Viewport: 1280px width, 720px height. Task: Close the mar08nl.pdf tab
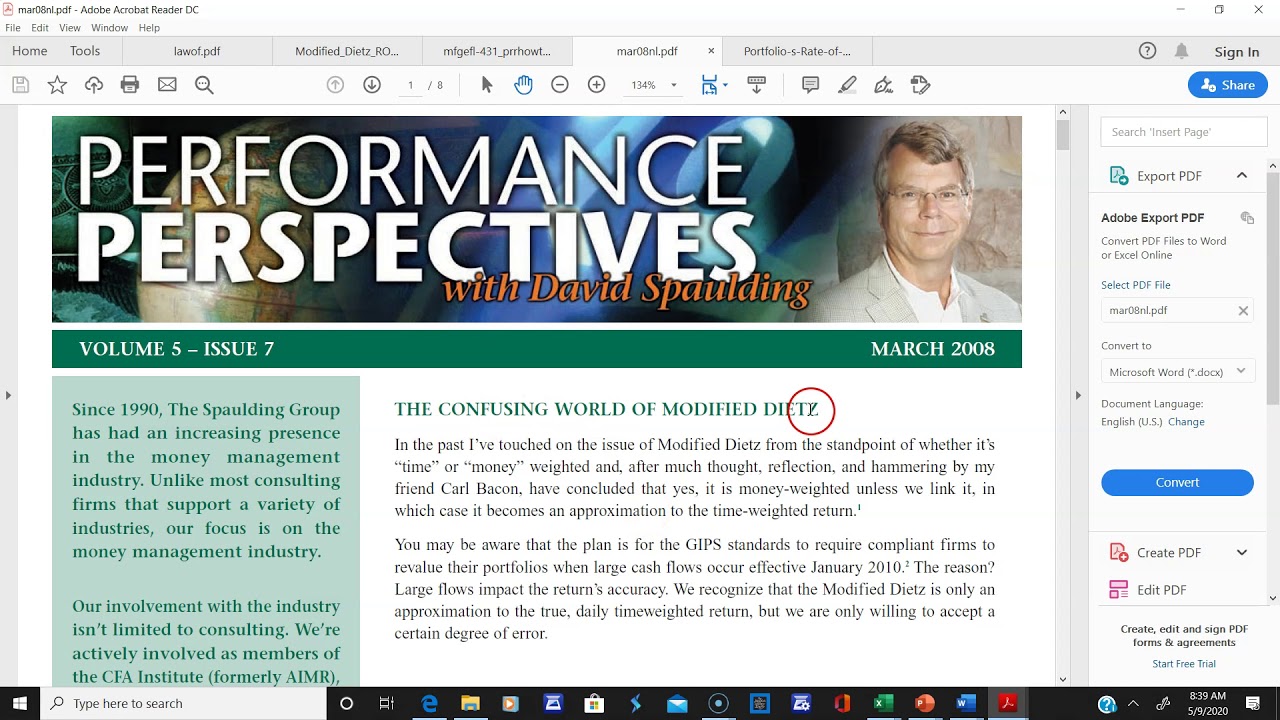[712, 51]
